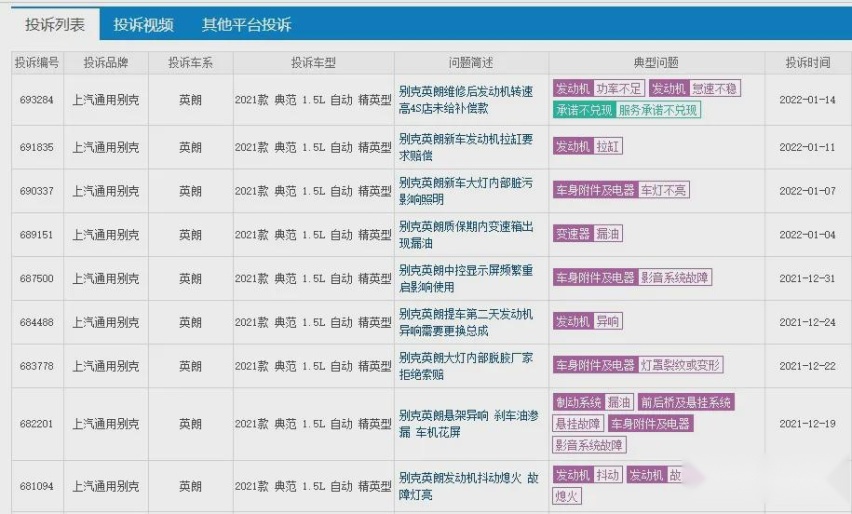Click the 功率不足 tag in row 693284
The image size is (852, 514).
(x=619, y=89)
